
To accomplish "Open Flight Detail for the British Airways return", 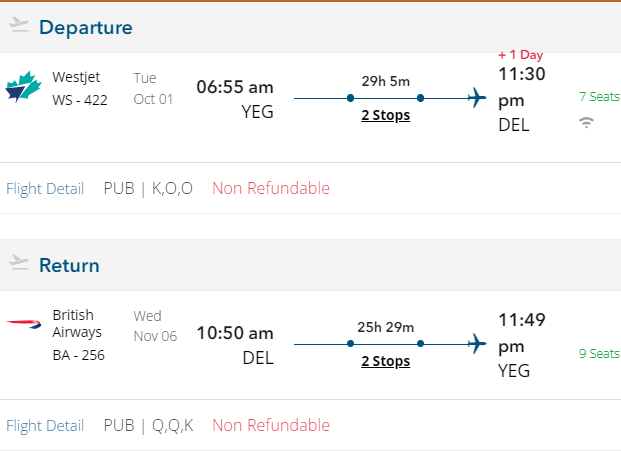I will pyautogui.click(x=45, y=426).
